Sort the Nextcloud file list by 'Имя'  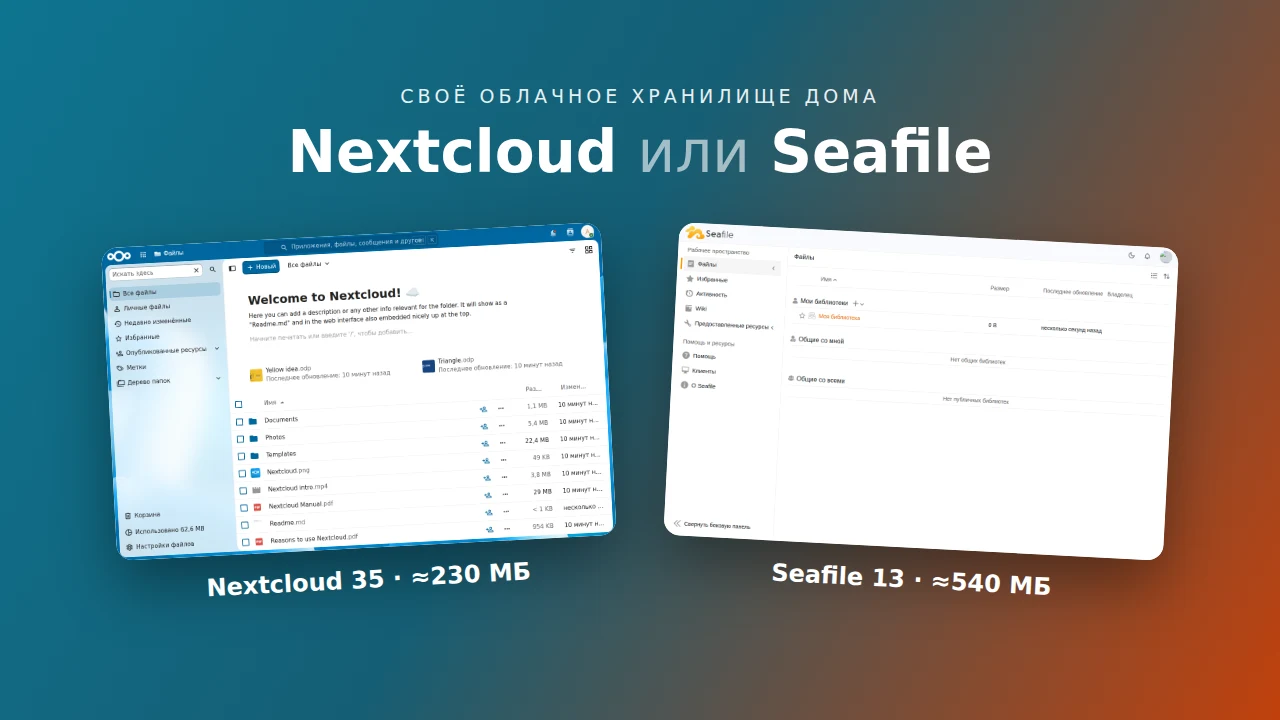click(273, 402)
